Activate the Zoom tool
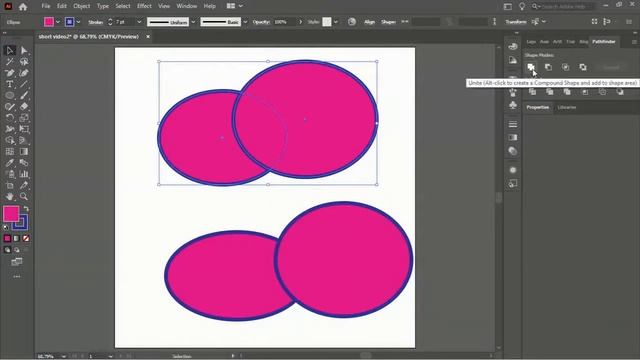Image resolution: width=640 pixels, height=360 pixels. point(24,197)
